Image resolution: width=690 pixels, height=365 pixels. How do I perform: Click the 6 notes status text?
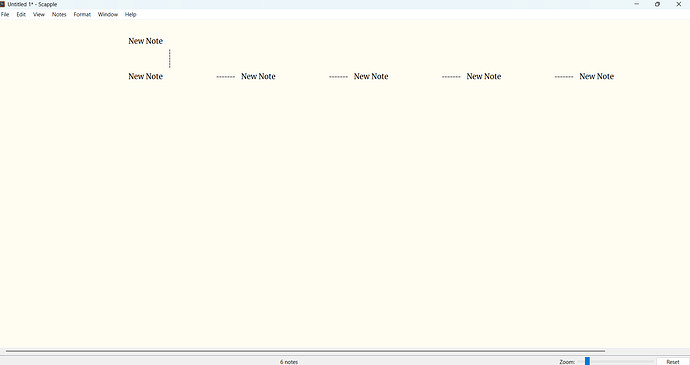tap(289, 362)
